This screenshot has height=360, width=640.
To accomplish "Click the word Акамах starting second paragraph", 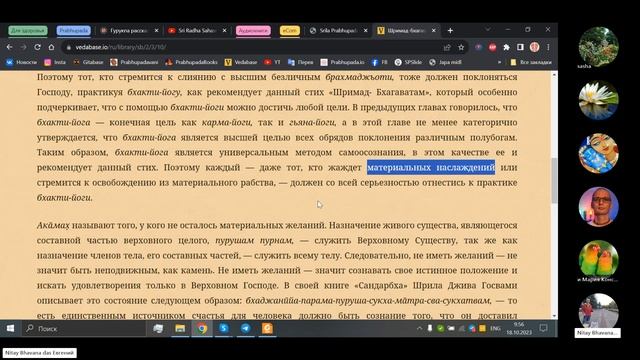I will point(53,225).
